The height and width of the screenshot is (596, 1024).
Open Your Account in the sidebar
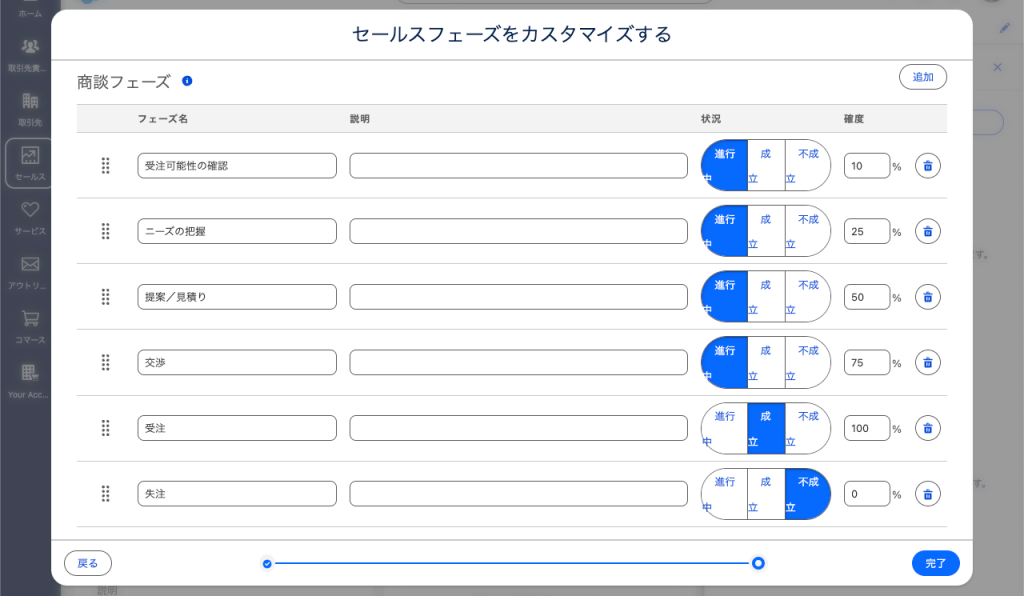coord(29,381)
